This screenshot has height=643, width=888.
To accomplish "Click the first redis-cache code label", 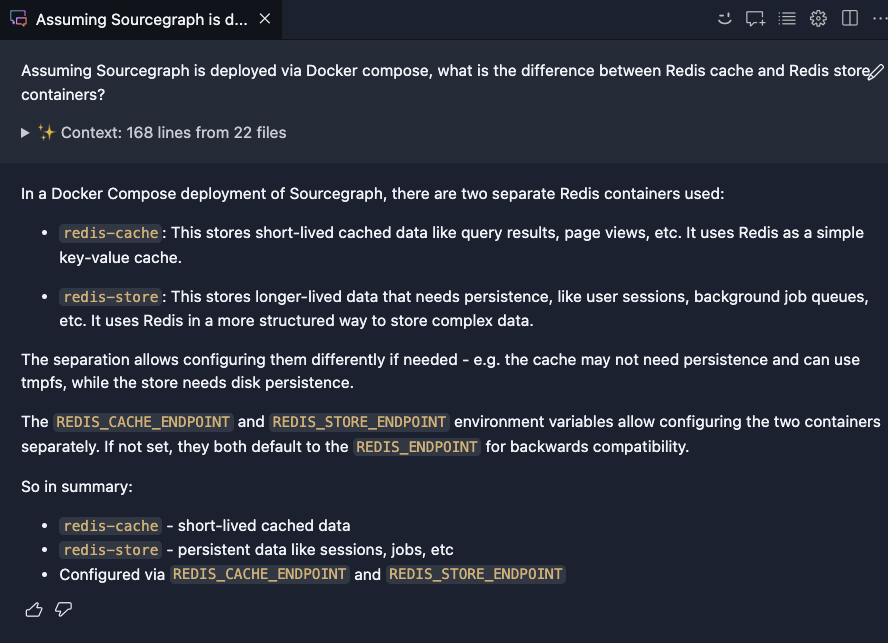I will point(110,233).
